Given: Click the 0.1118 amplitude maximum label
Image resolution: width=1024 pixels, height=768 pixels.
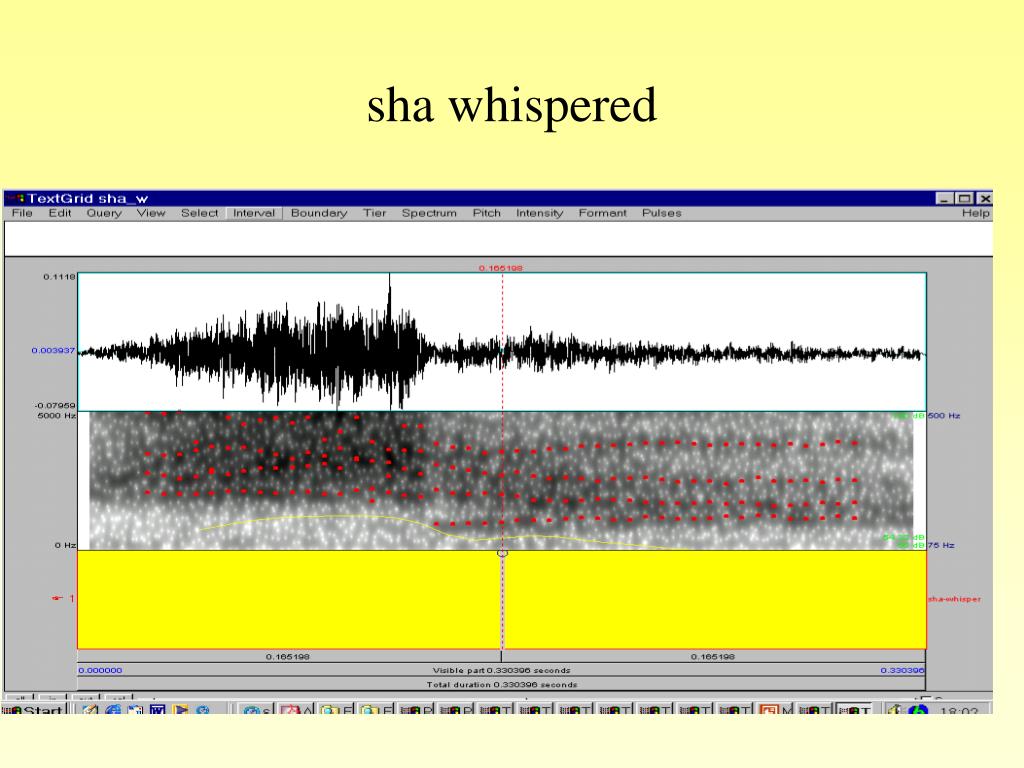Looking at the screenshot, I should (59, 277).
